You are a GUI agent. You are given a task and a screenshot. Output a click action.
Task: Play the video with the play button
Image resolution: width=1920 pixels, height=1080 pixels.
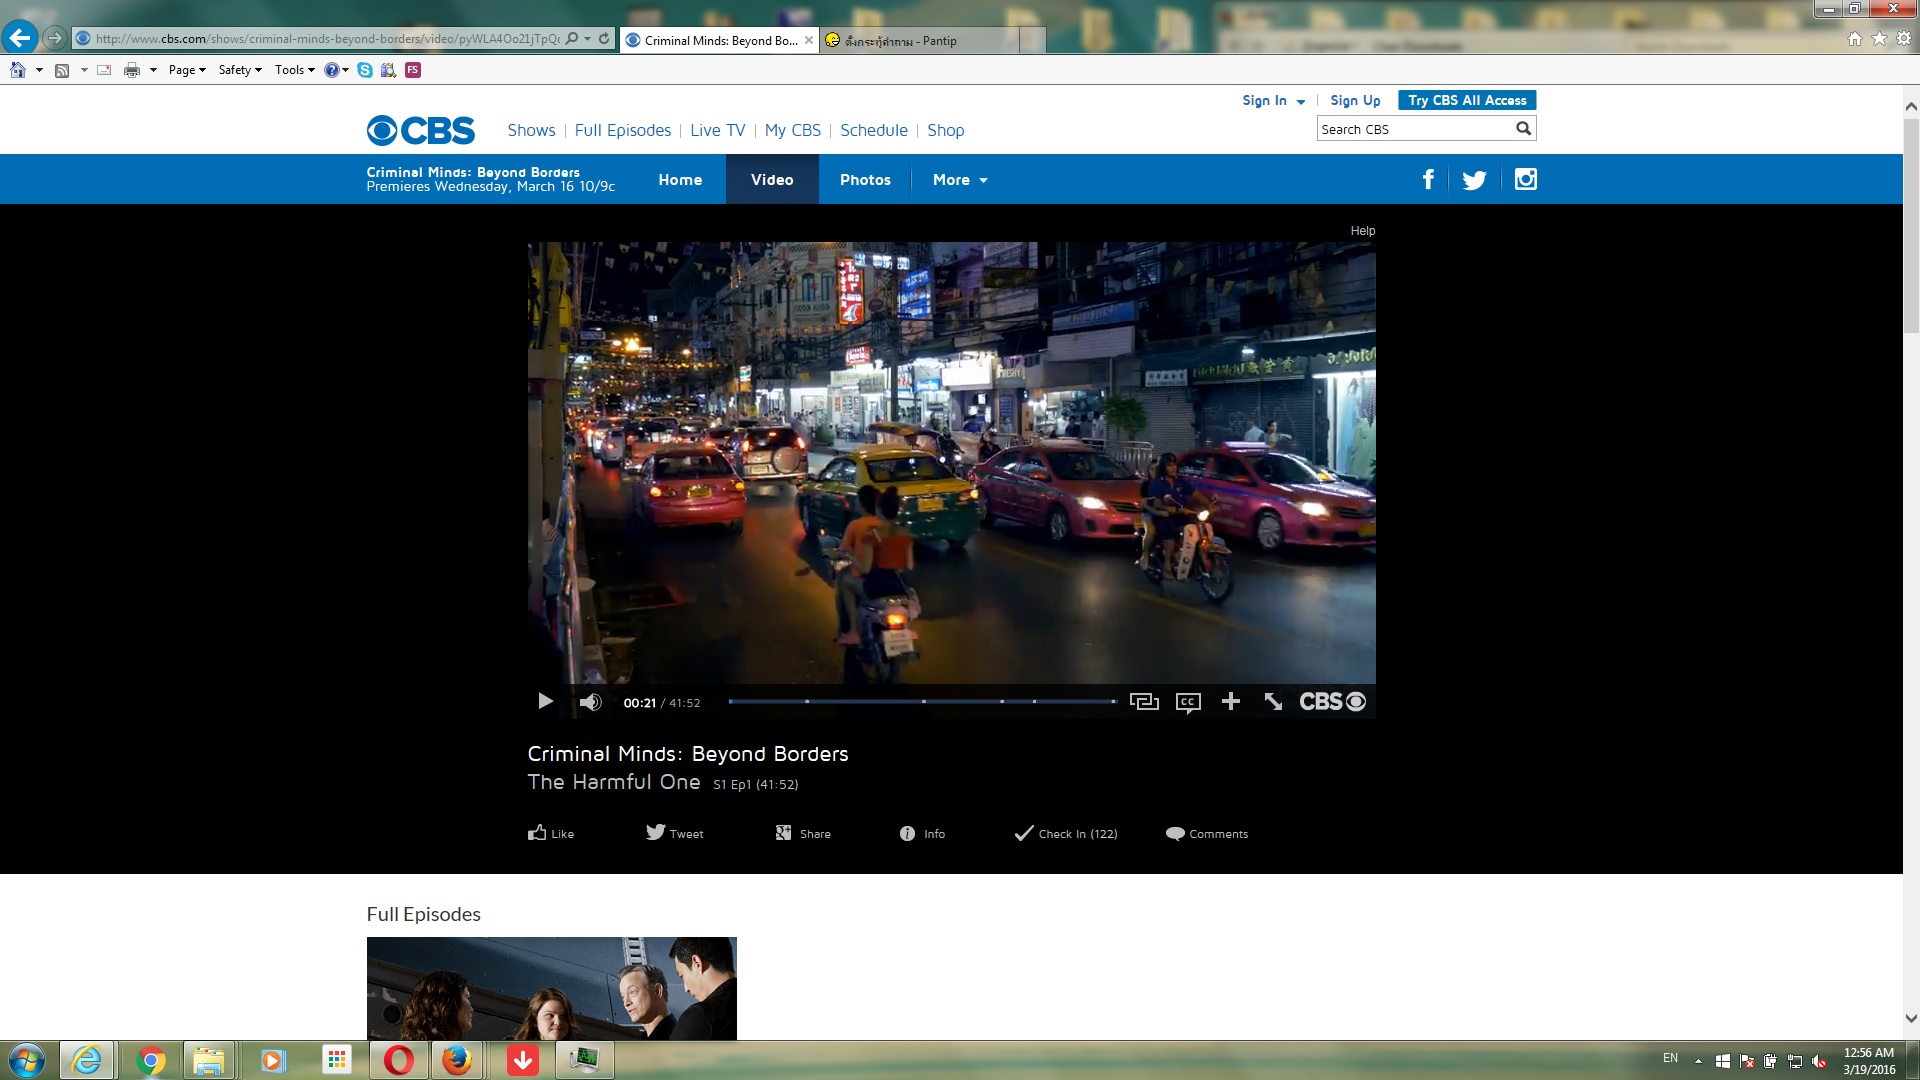click(x=545, y=702)
